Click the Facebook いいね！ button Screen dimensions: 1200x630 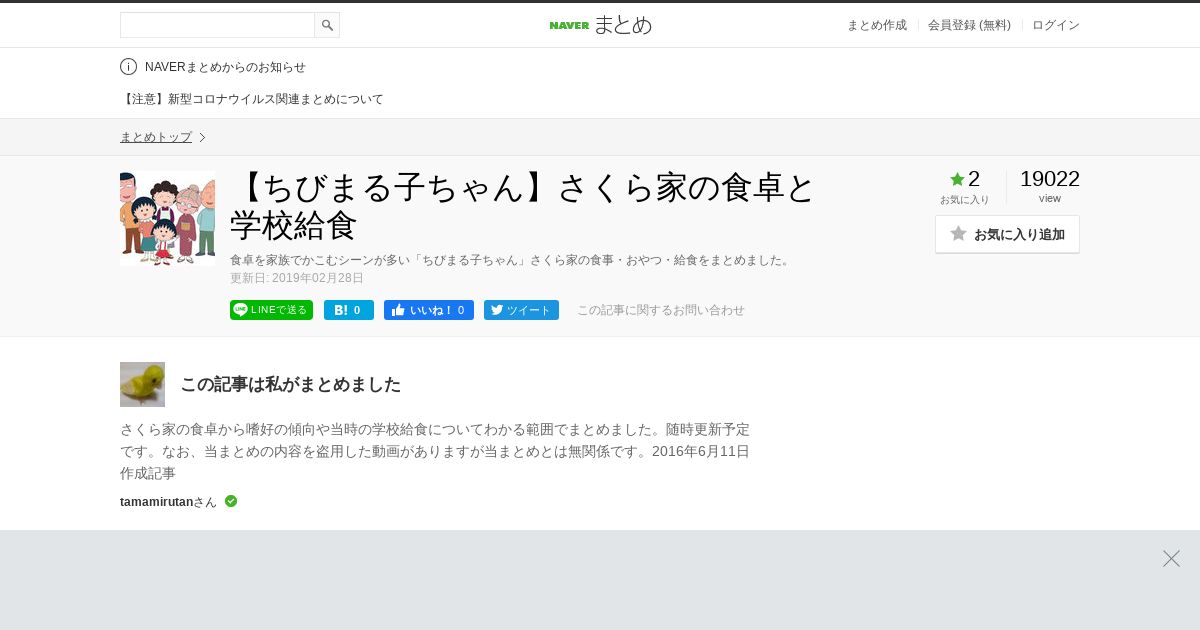pyautogui.click(x=429, y=310)
